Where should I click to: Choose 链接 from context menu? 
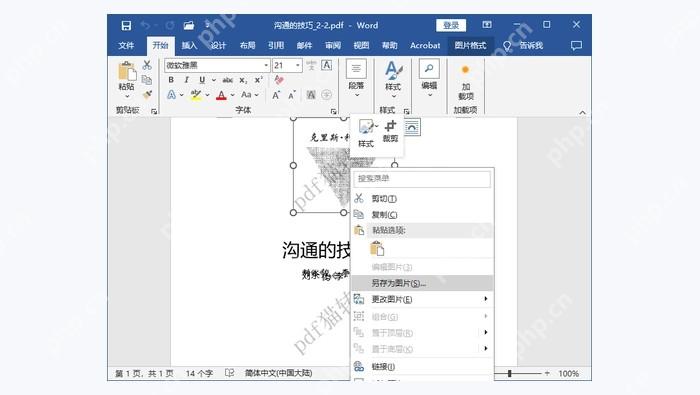click(x=422, y=366)
